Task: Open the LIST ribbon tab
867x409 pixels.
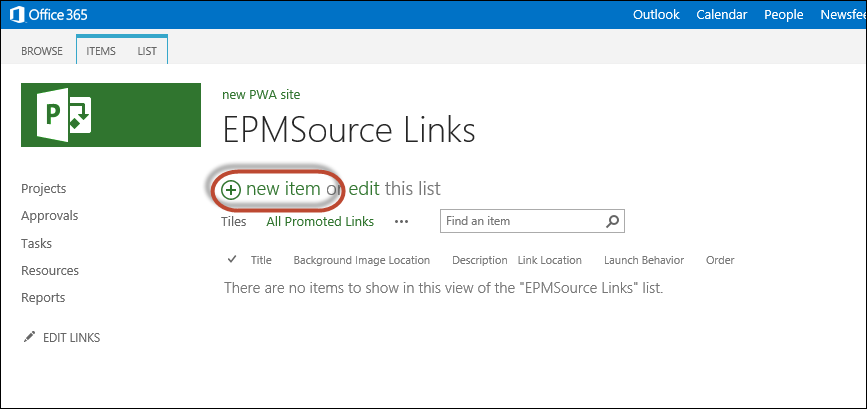Action: click(x=147, y=51)
